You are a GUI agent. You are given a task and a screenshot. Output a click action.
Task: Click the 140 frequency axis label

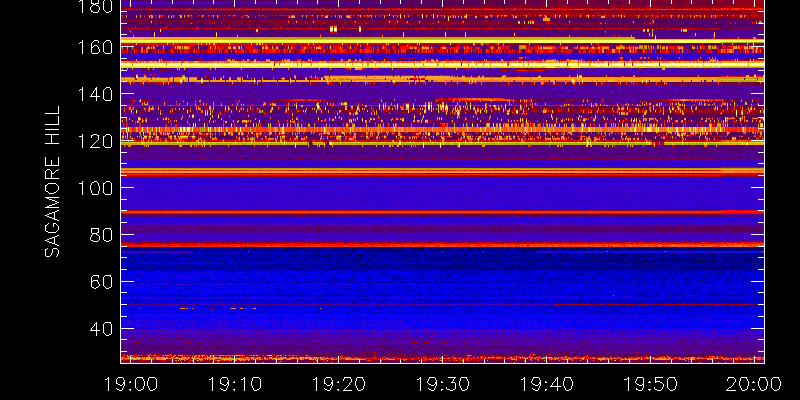pos(96,94)
